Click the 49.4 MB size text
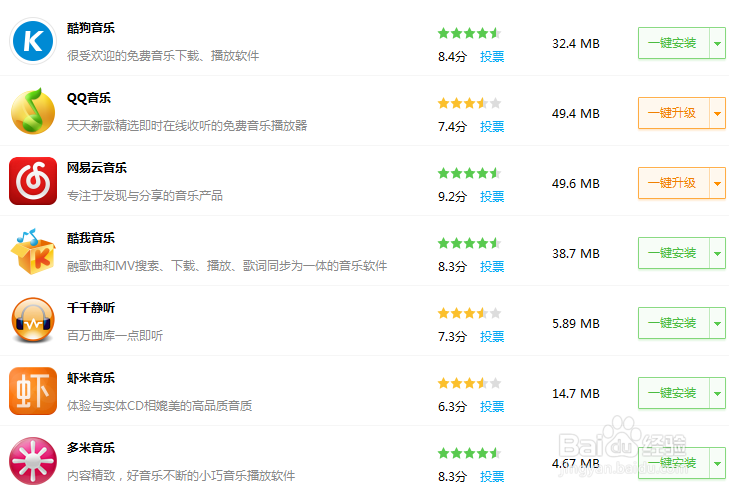This screenshot has width=729, height=494. pyautogui.click(x=576, y=113)
